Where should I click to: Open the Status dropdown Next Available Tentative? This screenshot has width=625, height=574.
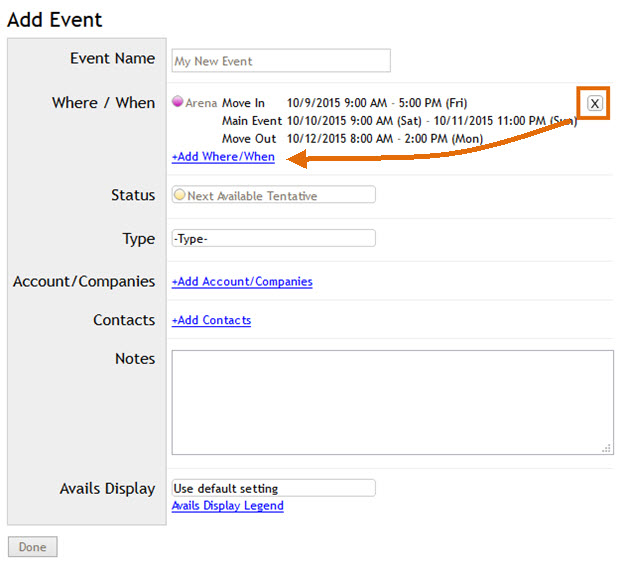coord(273,195)
